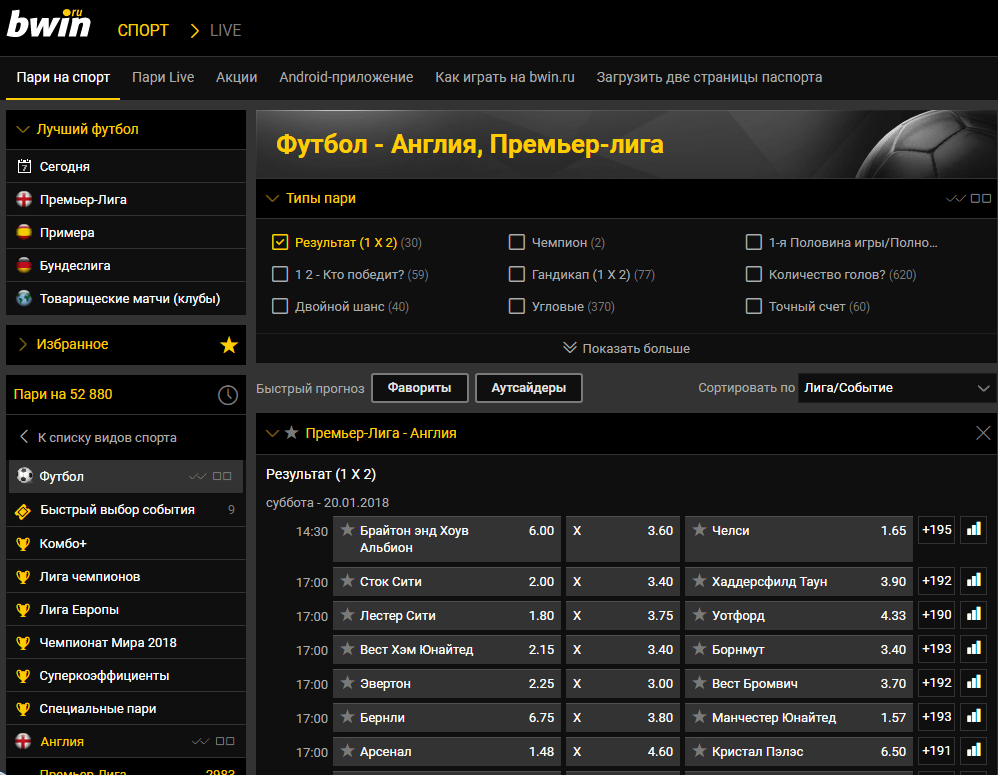Close the Премьер-Лига - Англия section

(x=983, y=433)
